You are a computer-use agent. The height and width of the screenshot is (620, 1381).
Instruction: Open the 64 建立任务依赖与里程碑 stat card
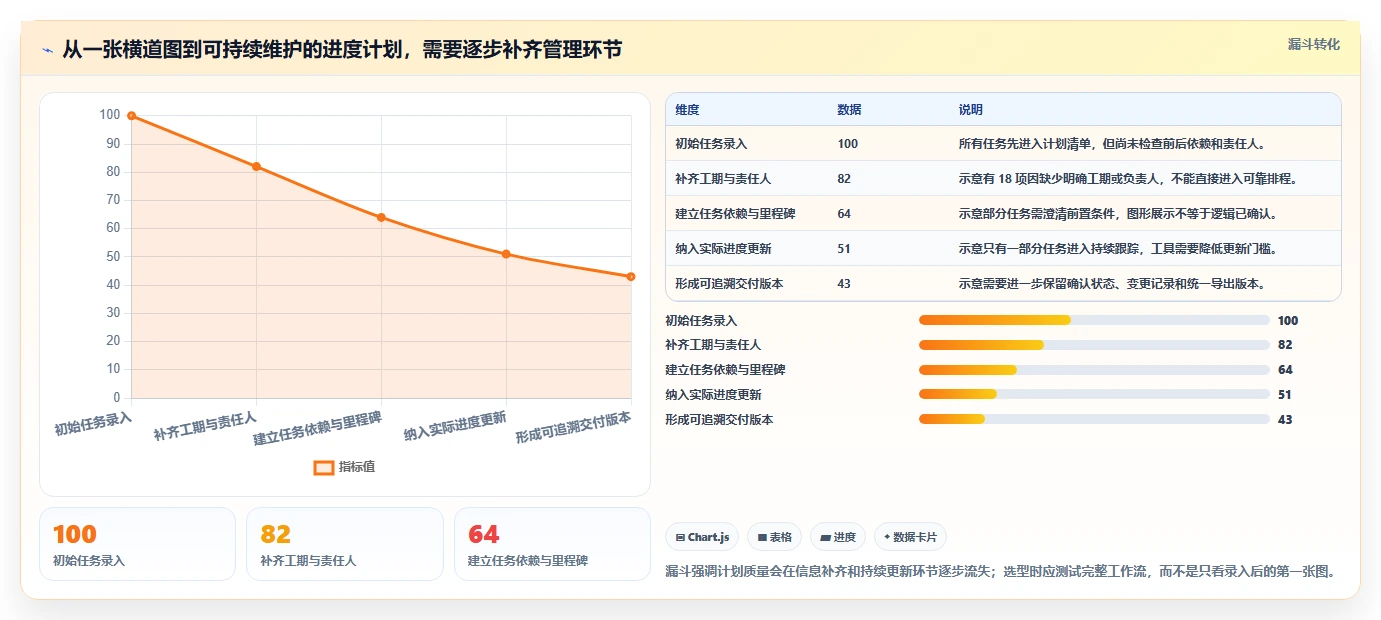click(552, 544)
